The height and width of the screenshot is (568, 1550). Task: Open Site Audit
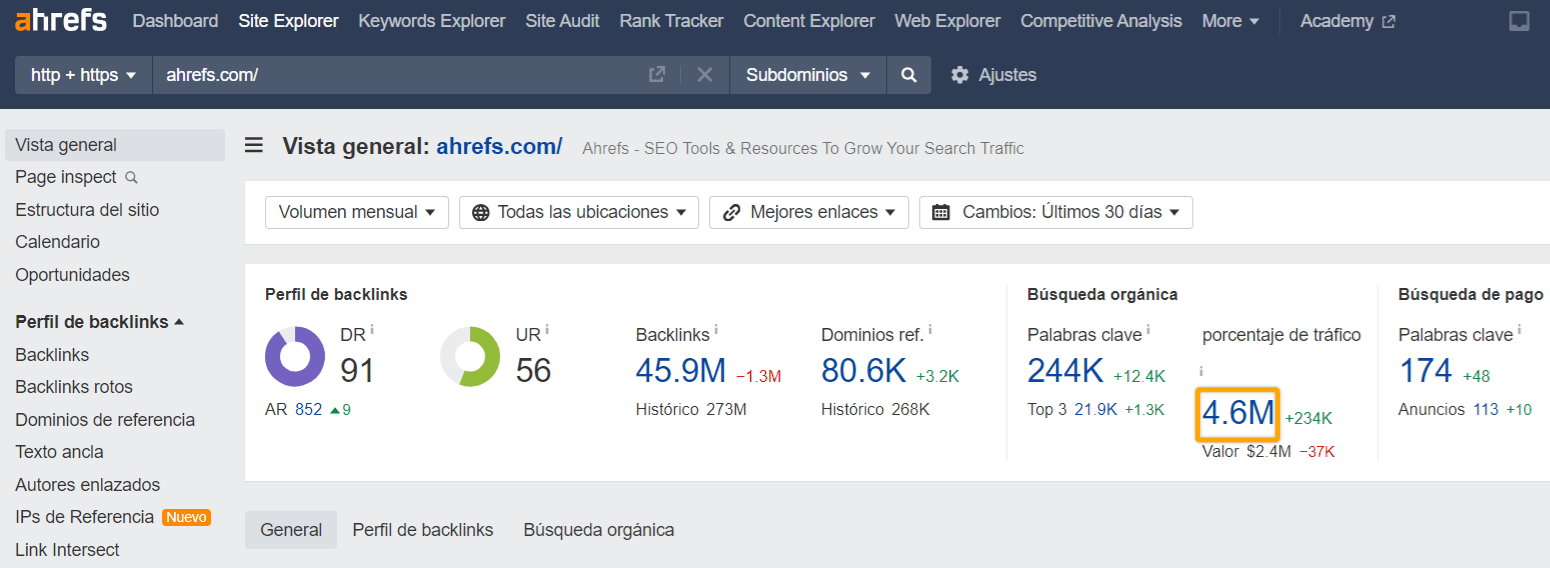[563, 21]
